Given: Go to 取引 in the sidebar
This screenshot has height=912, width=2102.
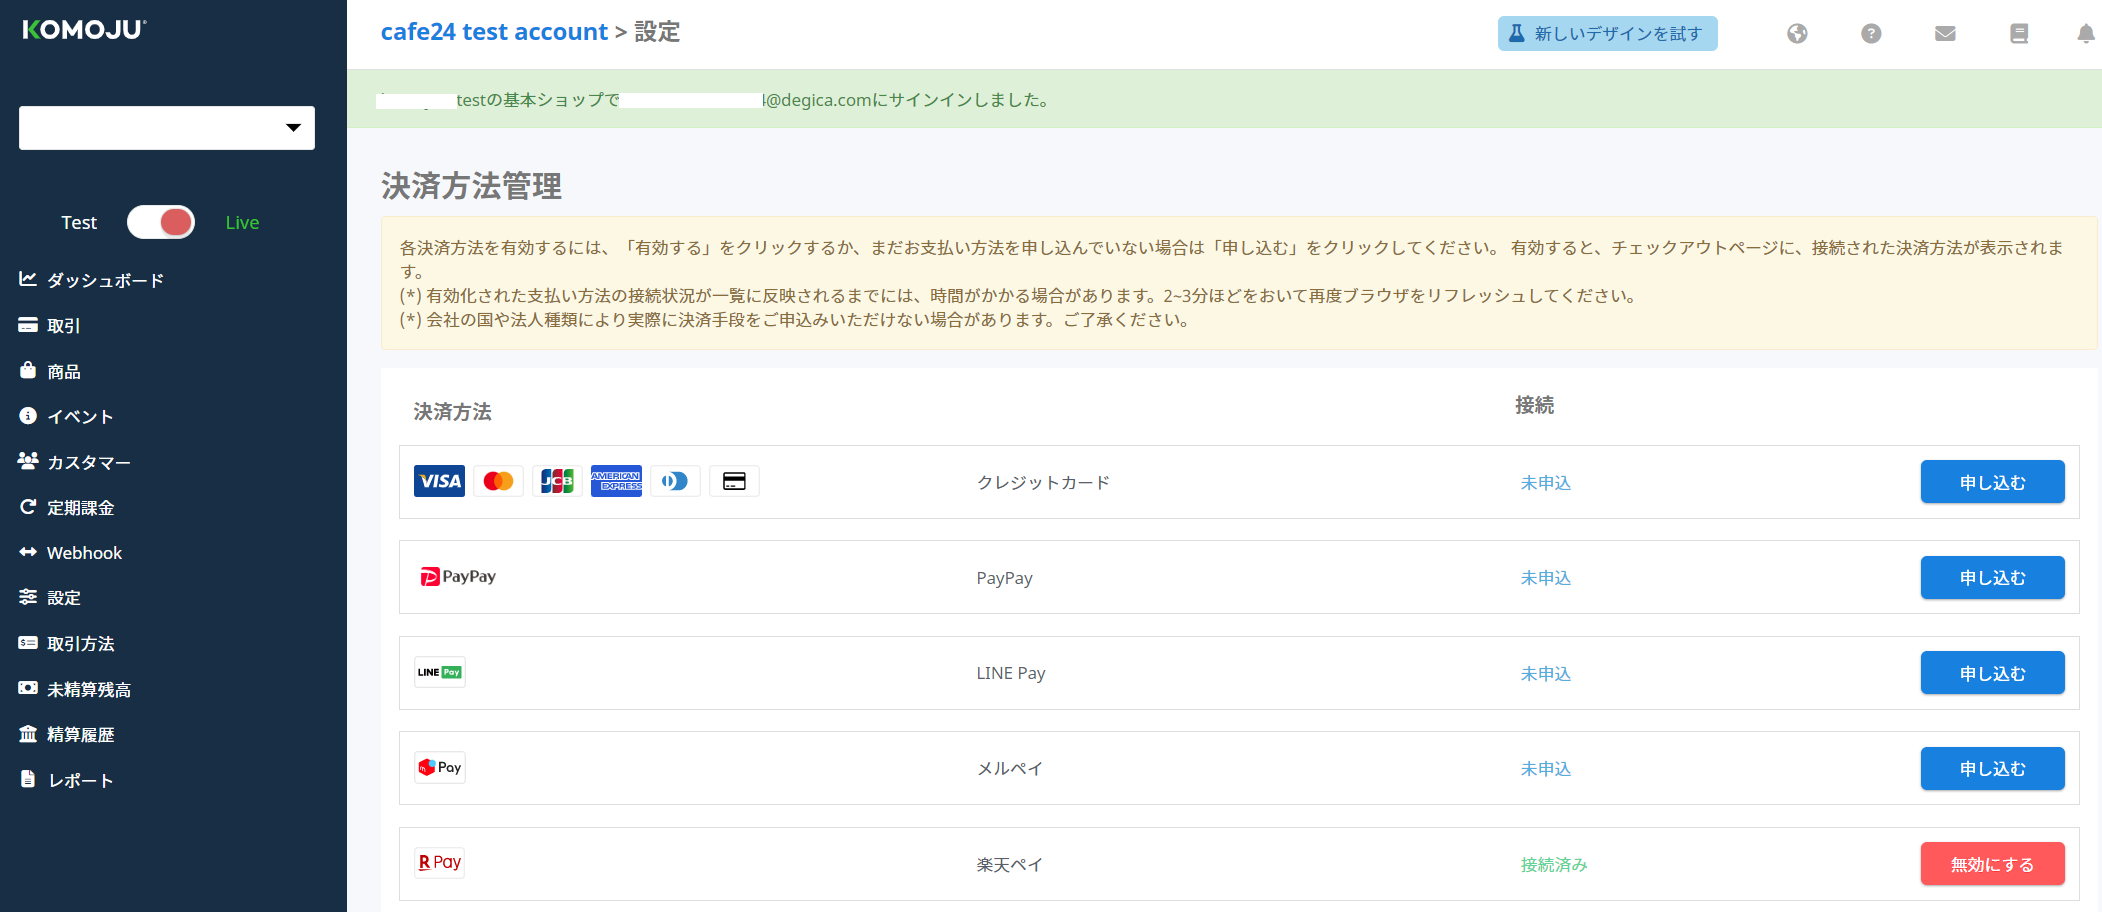Looking at the screenshot, I should point(63,326).
